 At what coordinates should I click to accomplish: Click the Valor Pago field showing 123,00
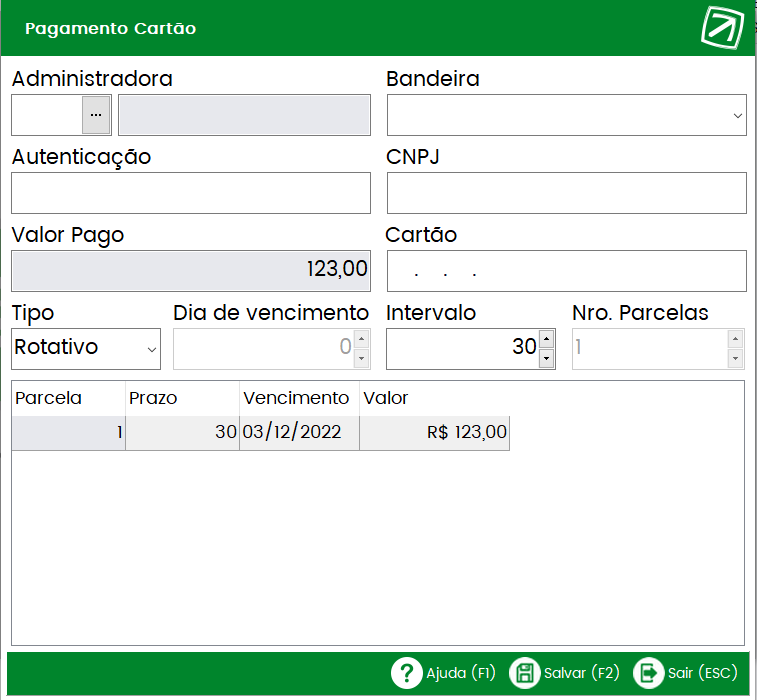[x=191, y=271]
